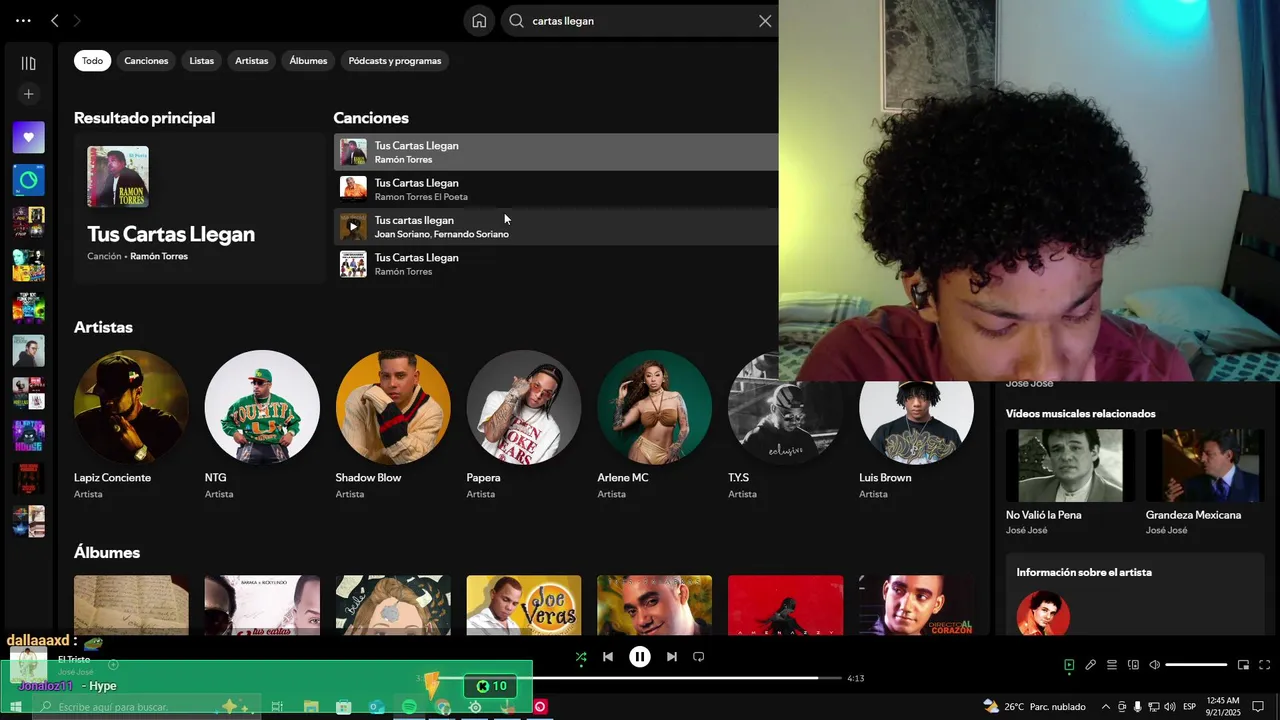
Task: Open the Connect to a device icon
Action: [x=1133, y=665]
